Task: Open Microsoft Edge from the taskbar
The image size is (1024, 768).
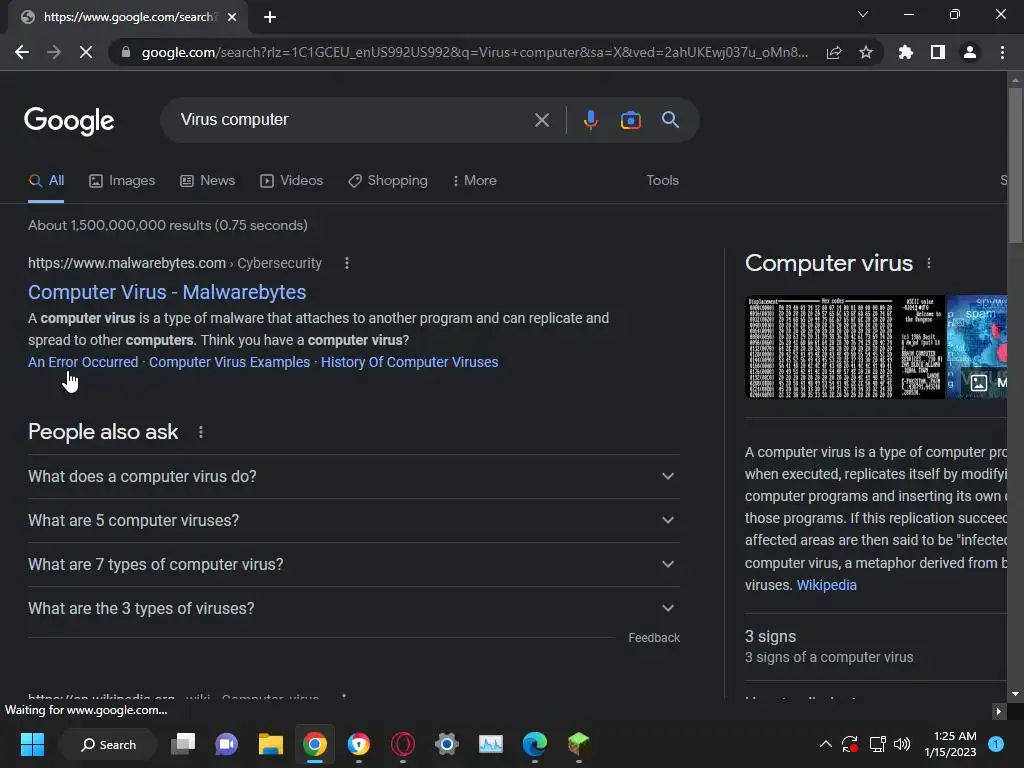Action: pyautogui.click(x=534, y=744)
